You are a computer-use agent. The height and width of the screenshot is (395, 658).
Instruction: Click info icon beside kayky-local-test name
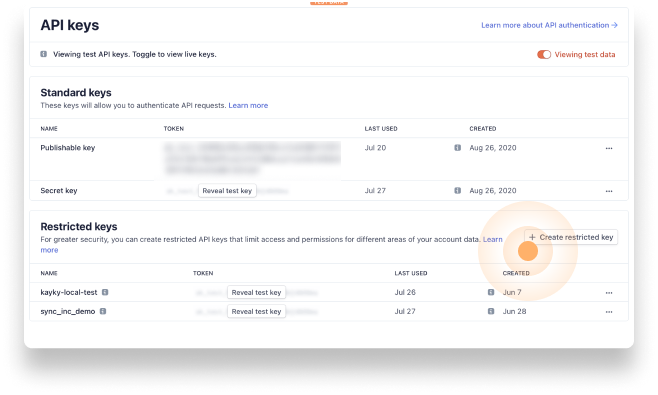coord(105,292)
